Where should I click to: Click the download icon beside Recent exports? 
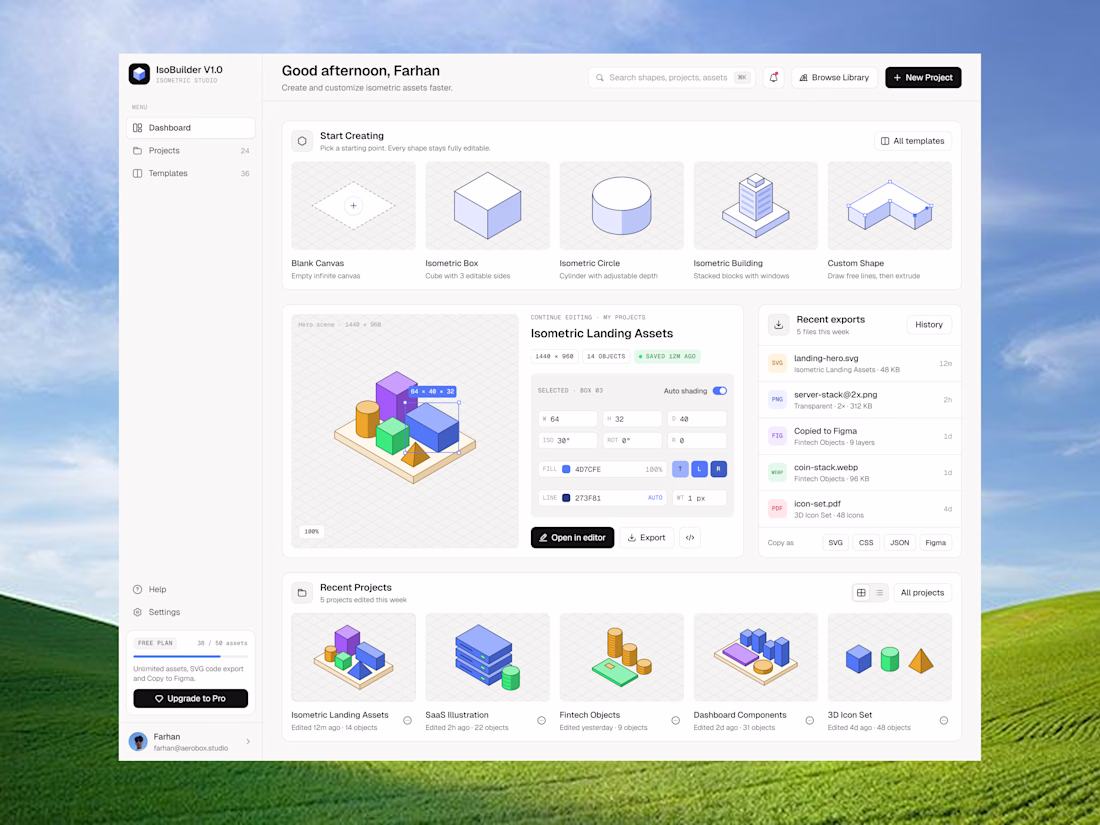(x=778, y=325)
